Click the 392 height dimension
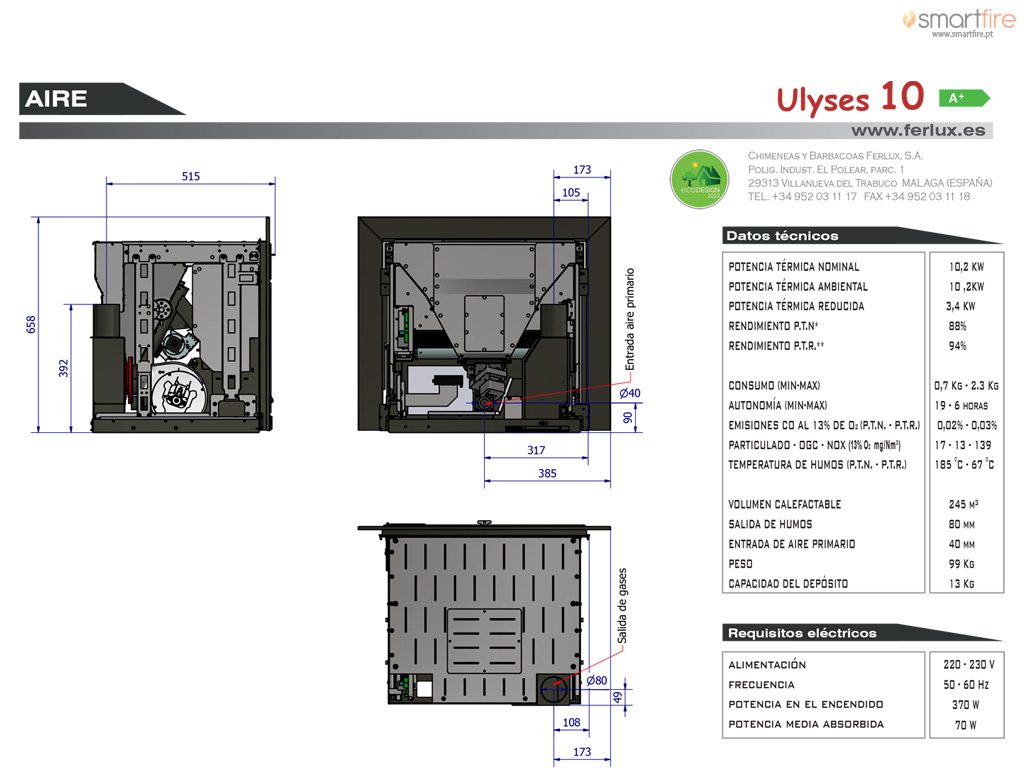Screen dimensions: 1024x768 click(63, 368)
